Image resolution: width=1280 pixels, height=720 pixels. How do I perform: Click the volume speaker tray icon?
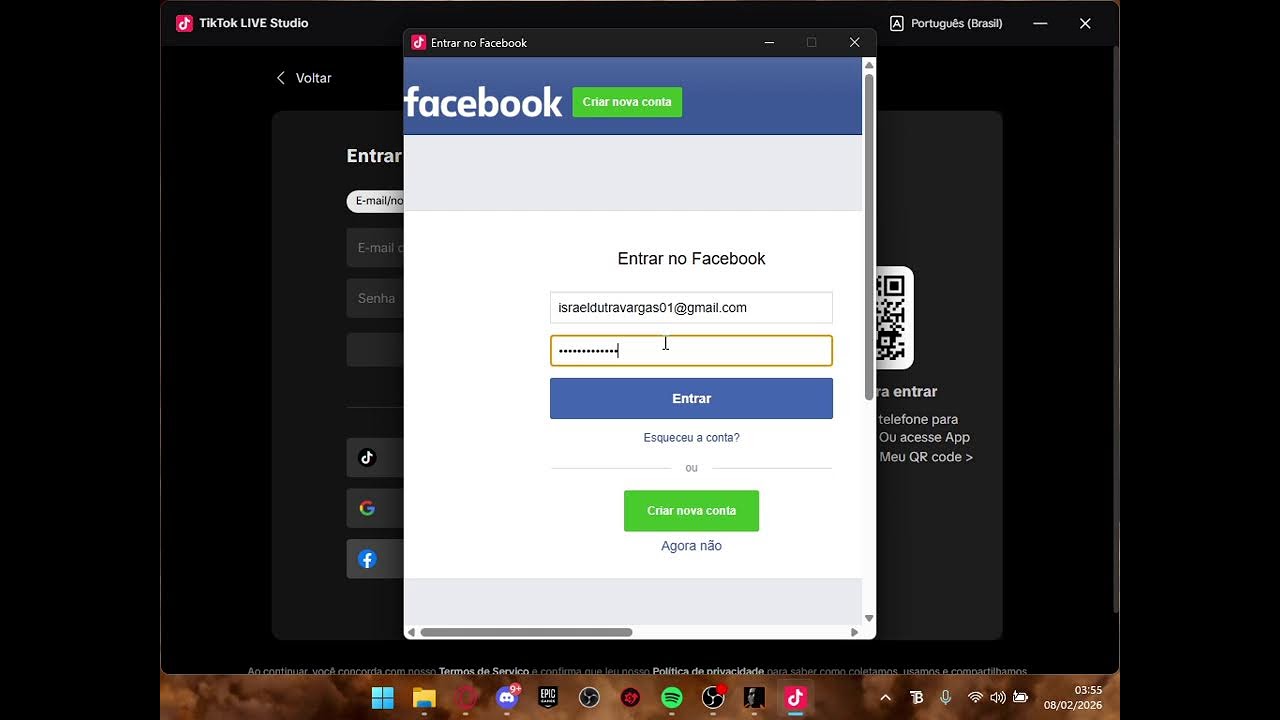point(997,698)
